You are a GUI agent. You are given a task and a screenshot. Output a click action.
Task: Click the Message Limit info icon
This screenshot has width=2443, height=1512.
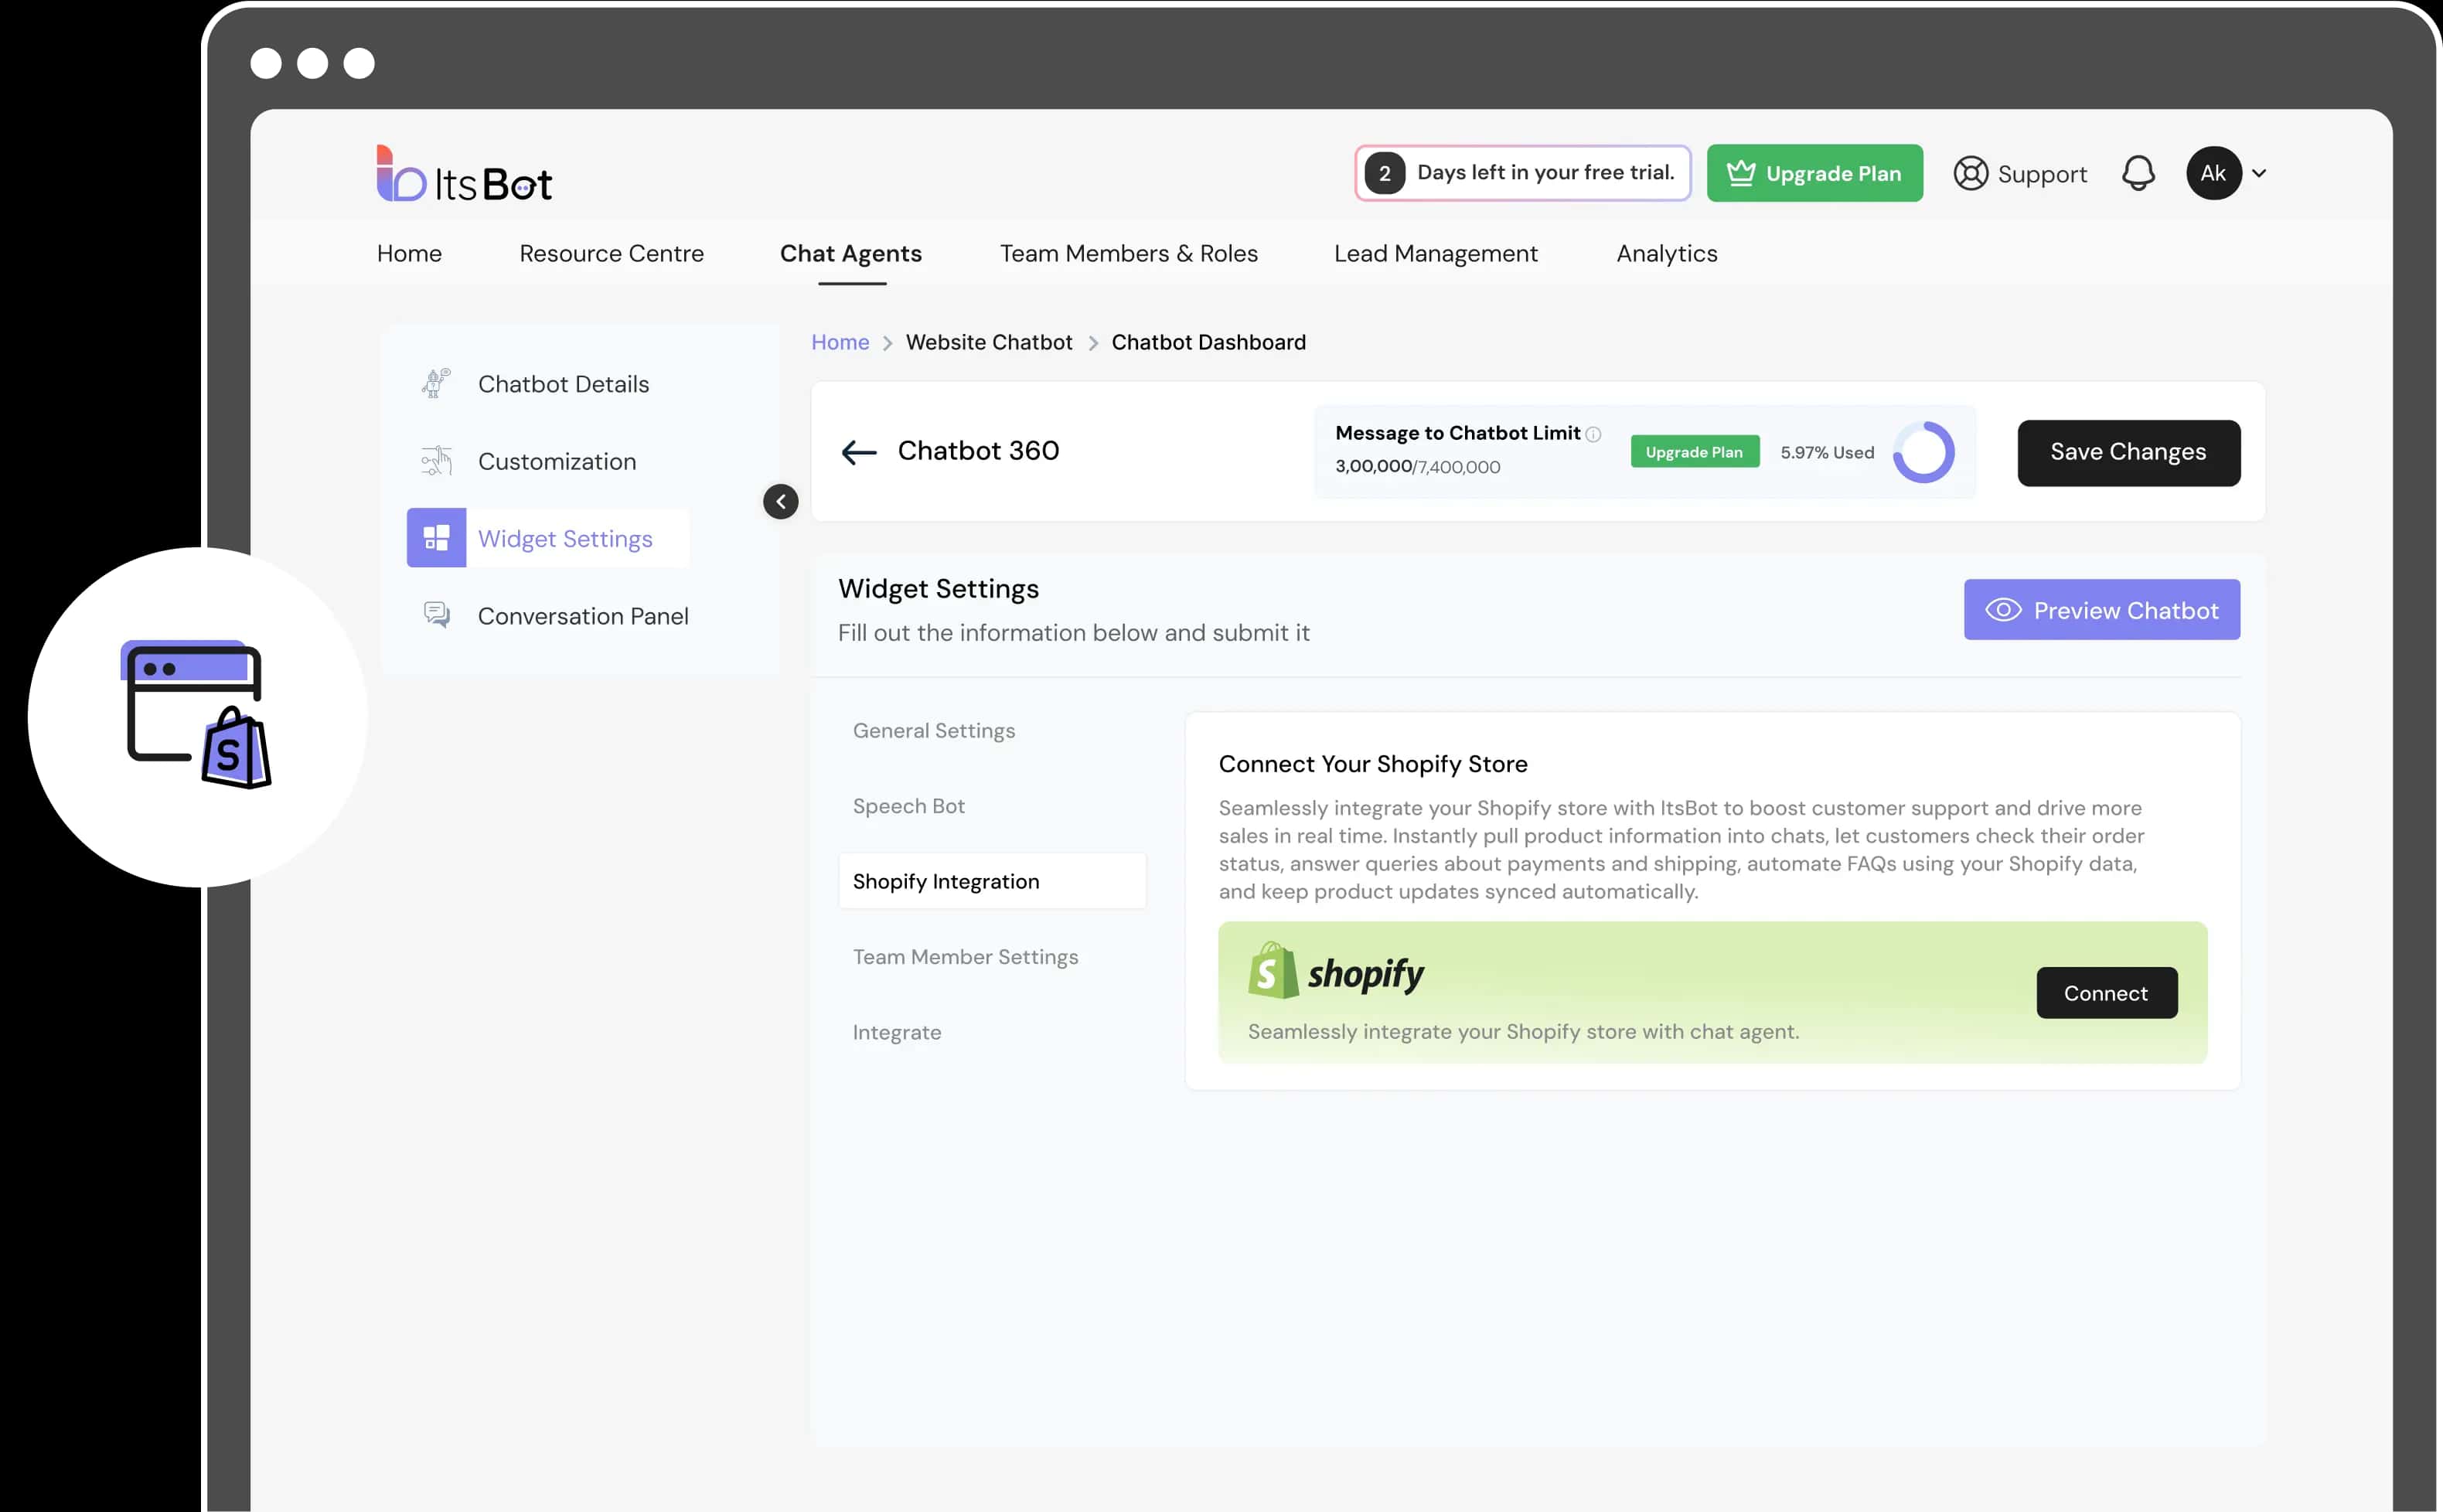tap(1593, 434)
